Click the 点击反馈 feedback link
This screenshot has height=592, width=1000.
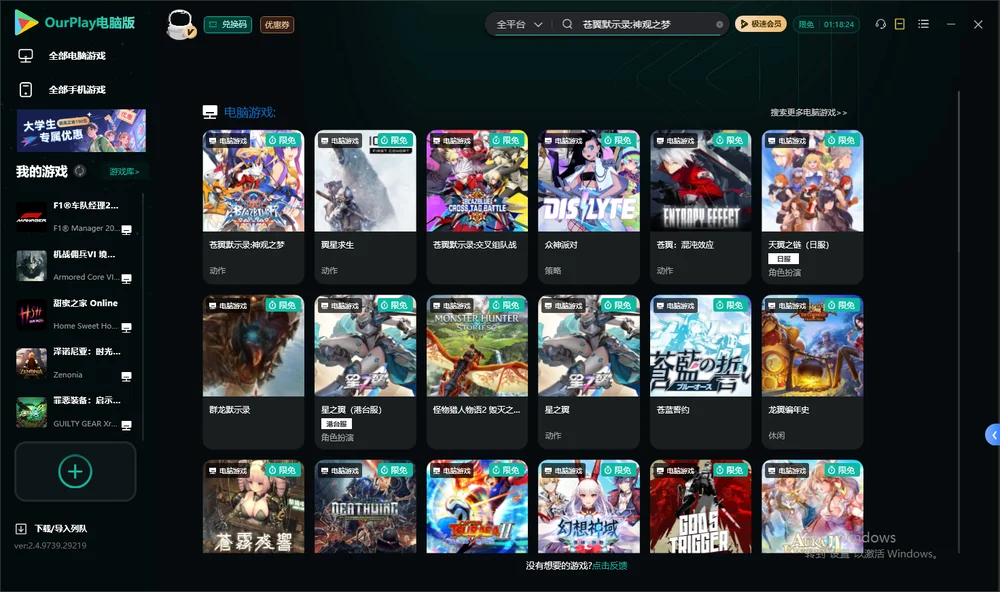pos(610,565)
